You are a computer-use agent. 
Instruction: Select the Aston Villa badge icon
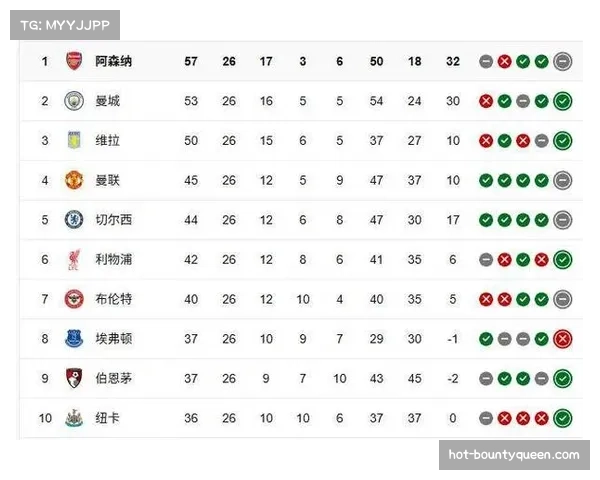[x=75, y=140]
